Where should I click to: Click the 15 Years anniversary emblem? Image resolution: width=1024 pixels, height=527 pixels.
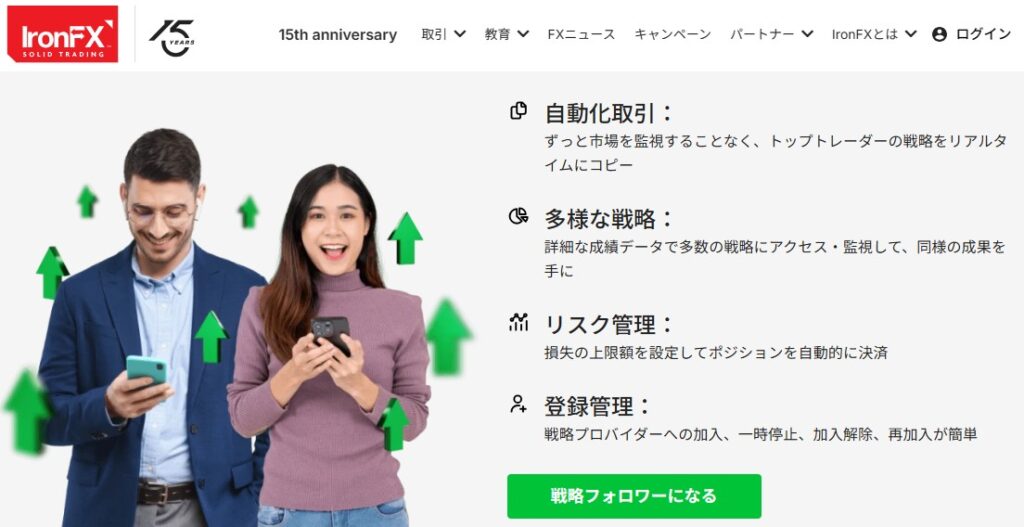coord(172,37)
